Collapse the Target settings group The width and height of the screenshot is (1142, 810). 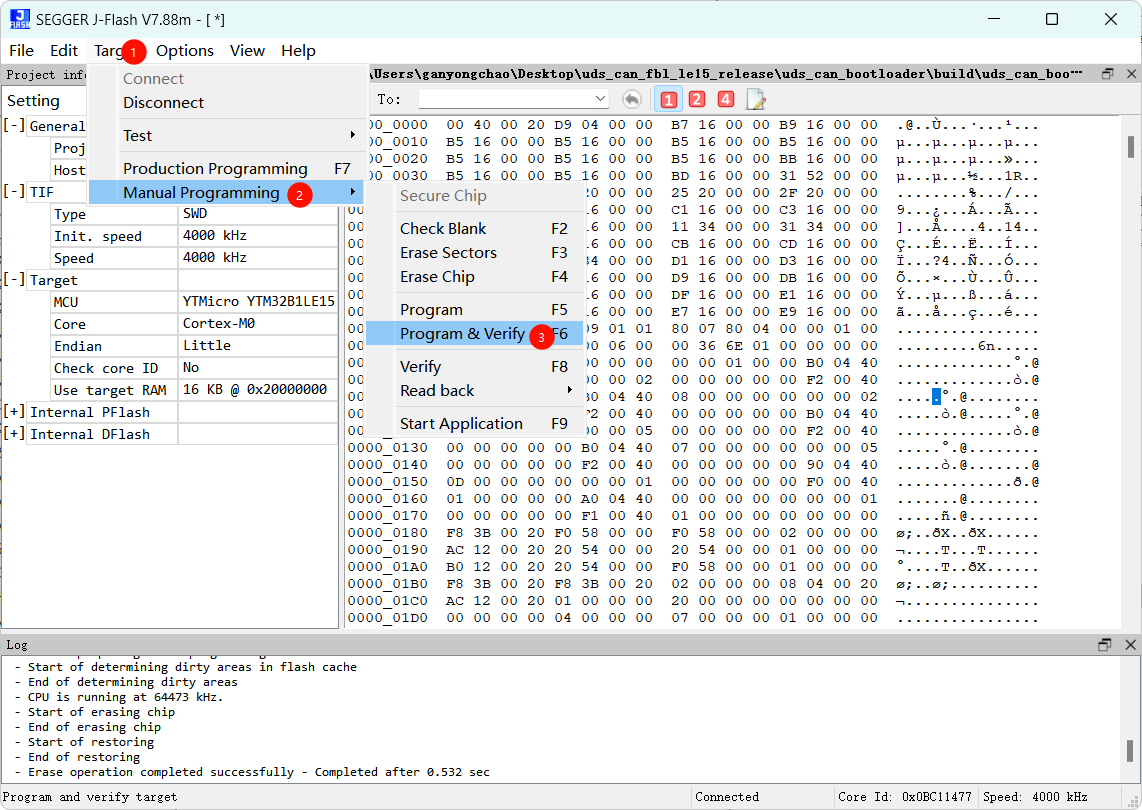14,279
